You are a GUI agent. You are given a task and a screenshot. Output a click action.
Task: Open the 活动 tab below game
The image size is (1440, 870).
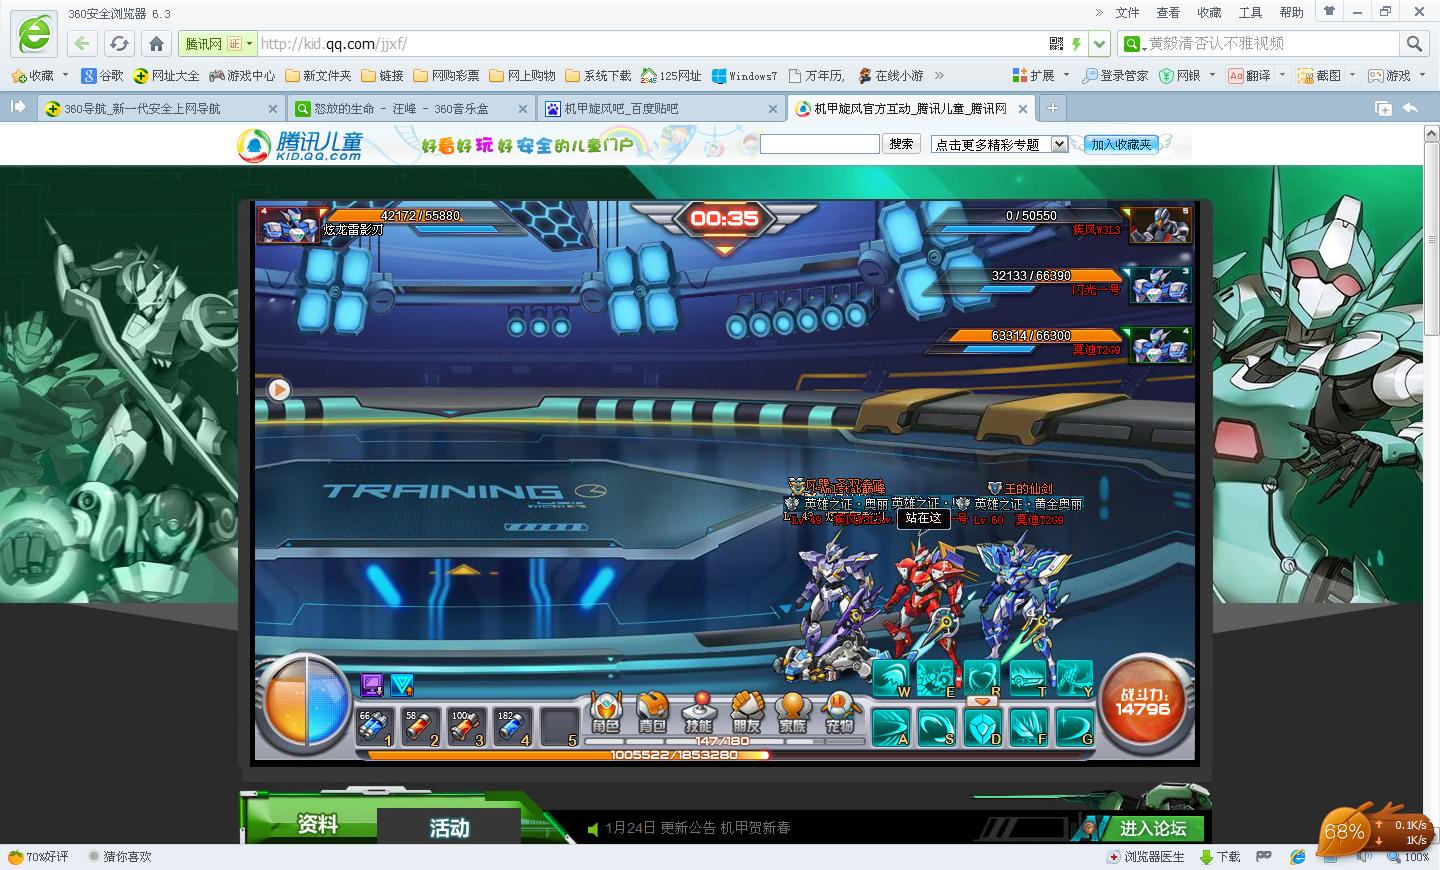click(449, 828)
